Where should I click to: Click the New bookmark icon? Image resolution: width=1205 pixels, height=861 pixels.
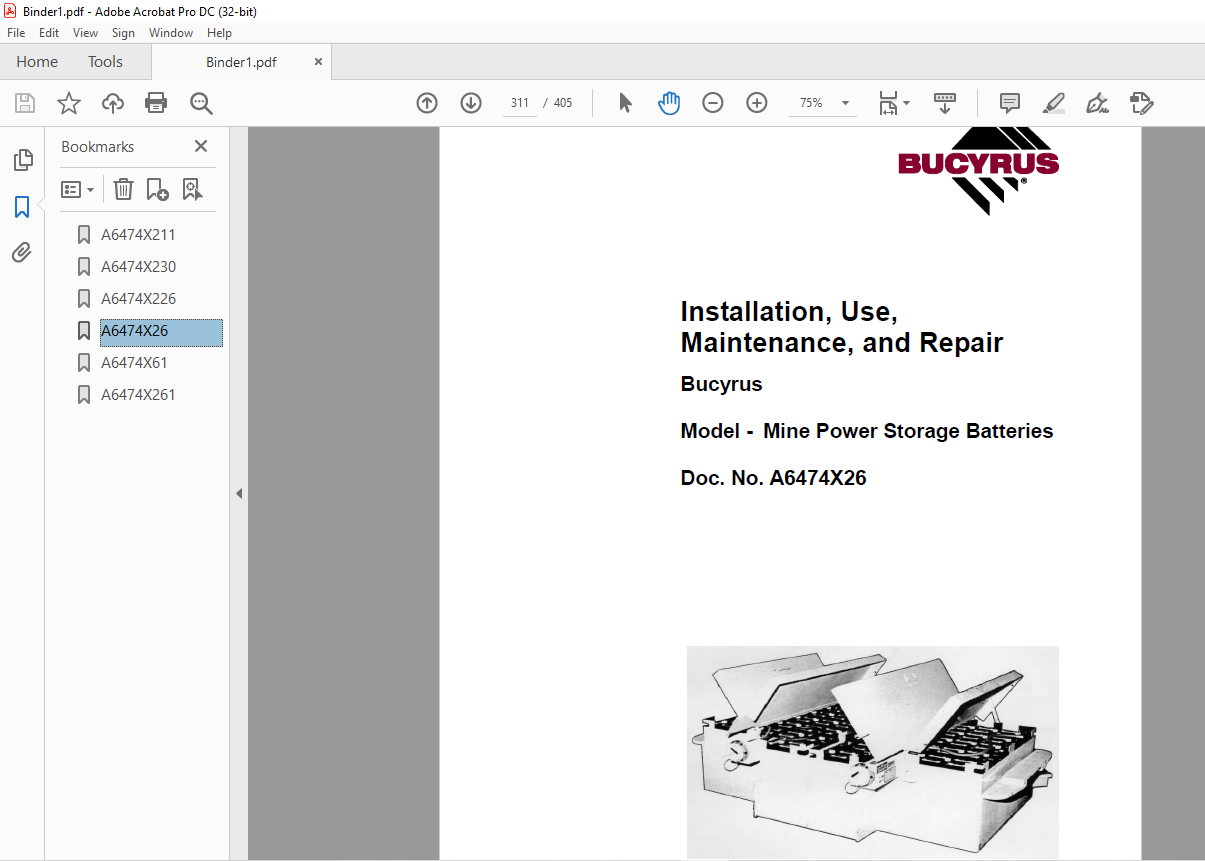click(x=157, y=189)
